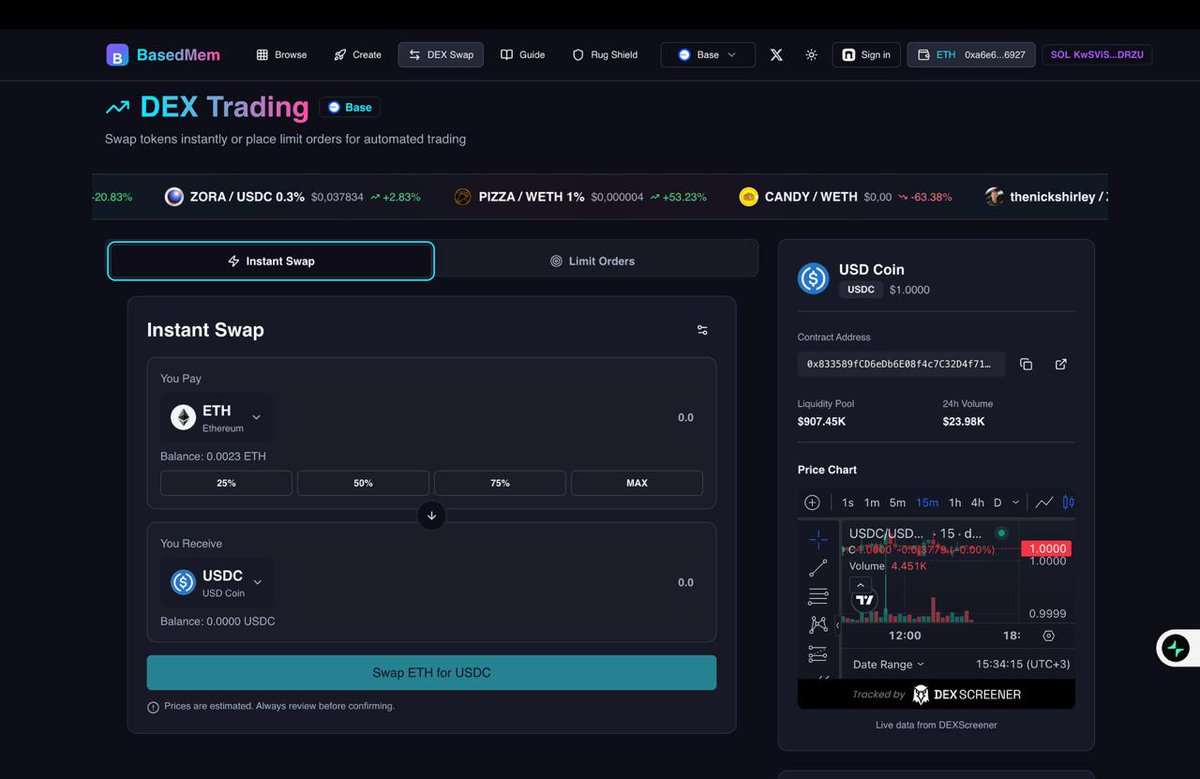This screenshot has height=779, width=1200.
Task: Select 1m chart timeframe
Action: [x=872, y=502]
